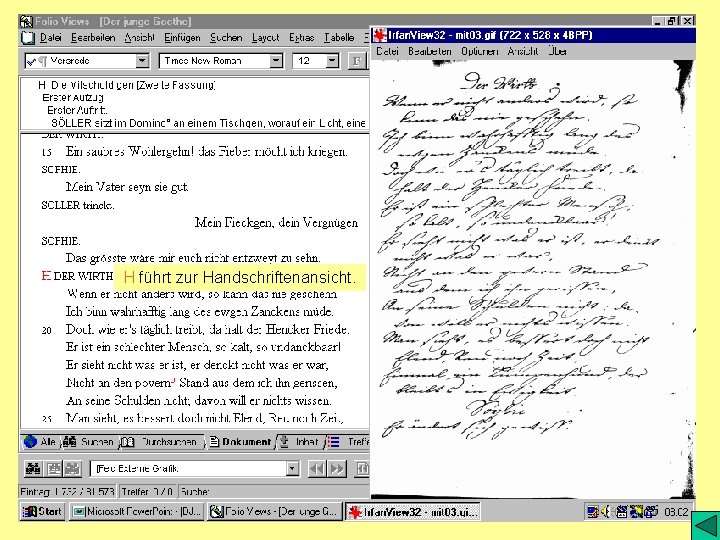Open the Windows Start button

(43, 512)
